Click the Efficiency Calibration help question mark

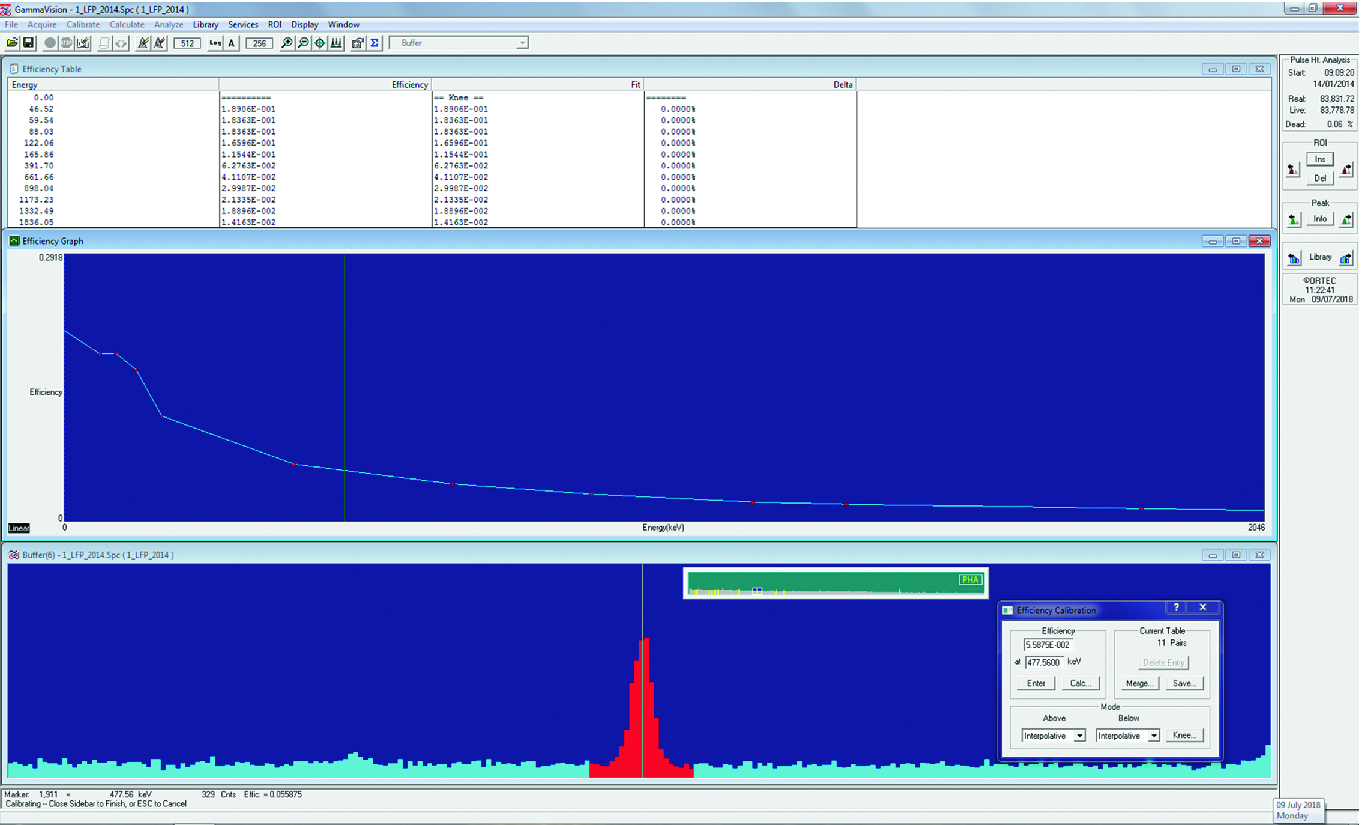pos(1176,607)
